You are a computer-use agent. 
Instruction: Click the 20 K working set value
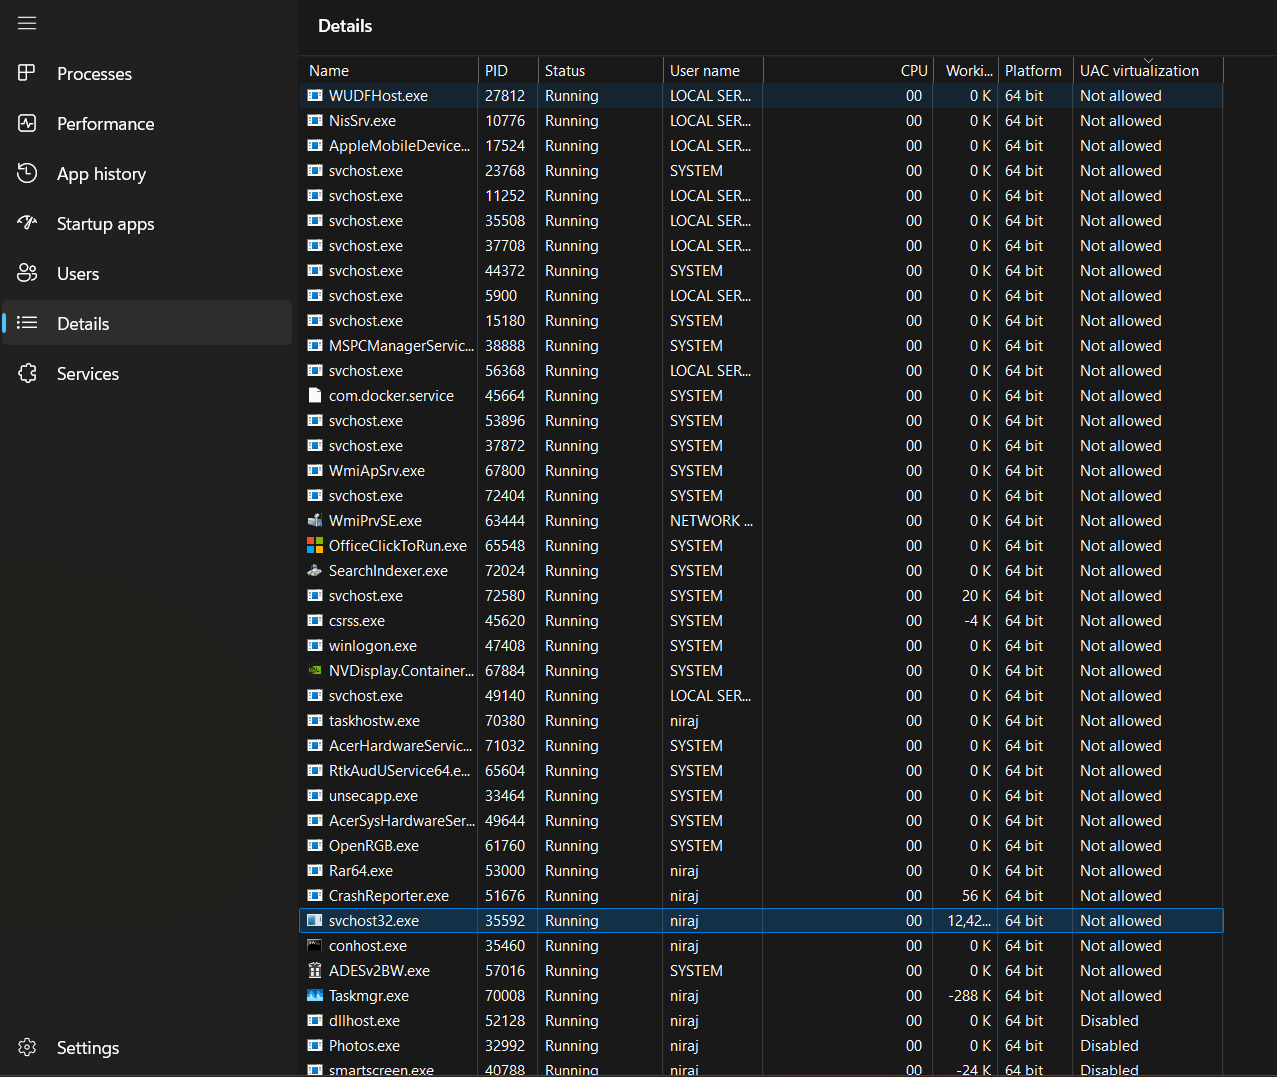[977, 596]
